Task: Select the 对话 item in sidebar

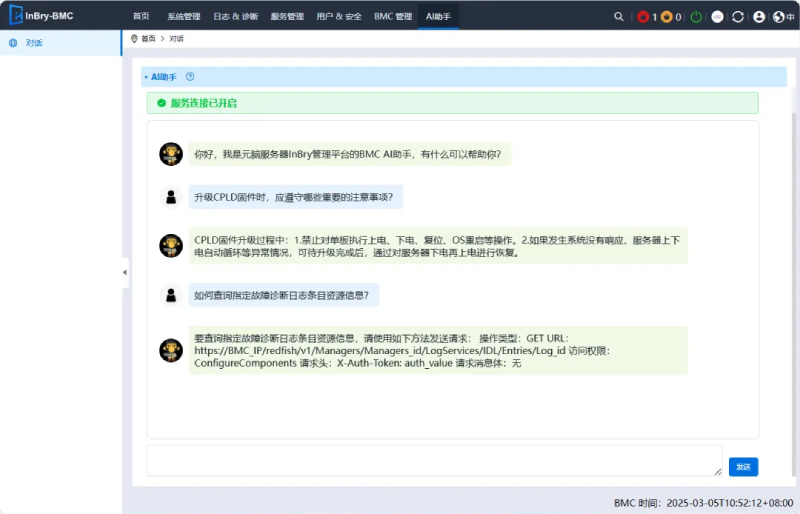Action: tap(34, 43)
